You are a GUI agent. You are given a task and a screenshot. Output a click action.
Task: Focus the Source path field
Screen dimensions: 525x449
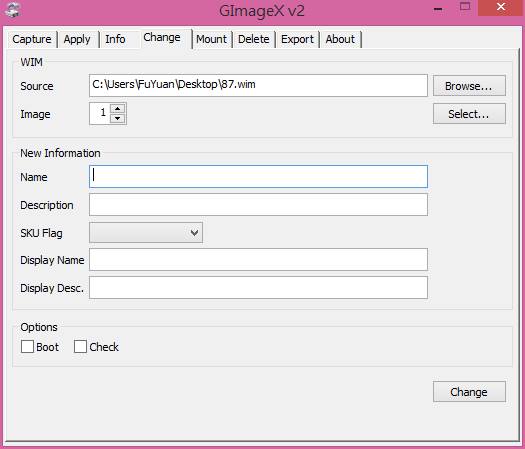tap(258, 85)
